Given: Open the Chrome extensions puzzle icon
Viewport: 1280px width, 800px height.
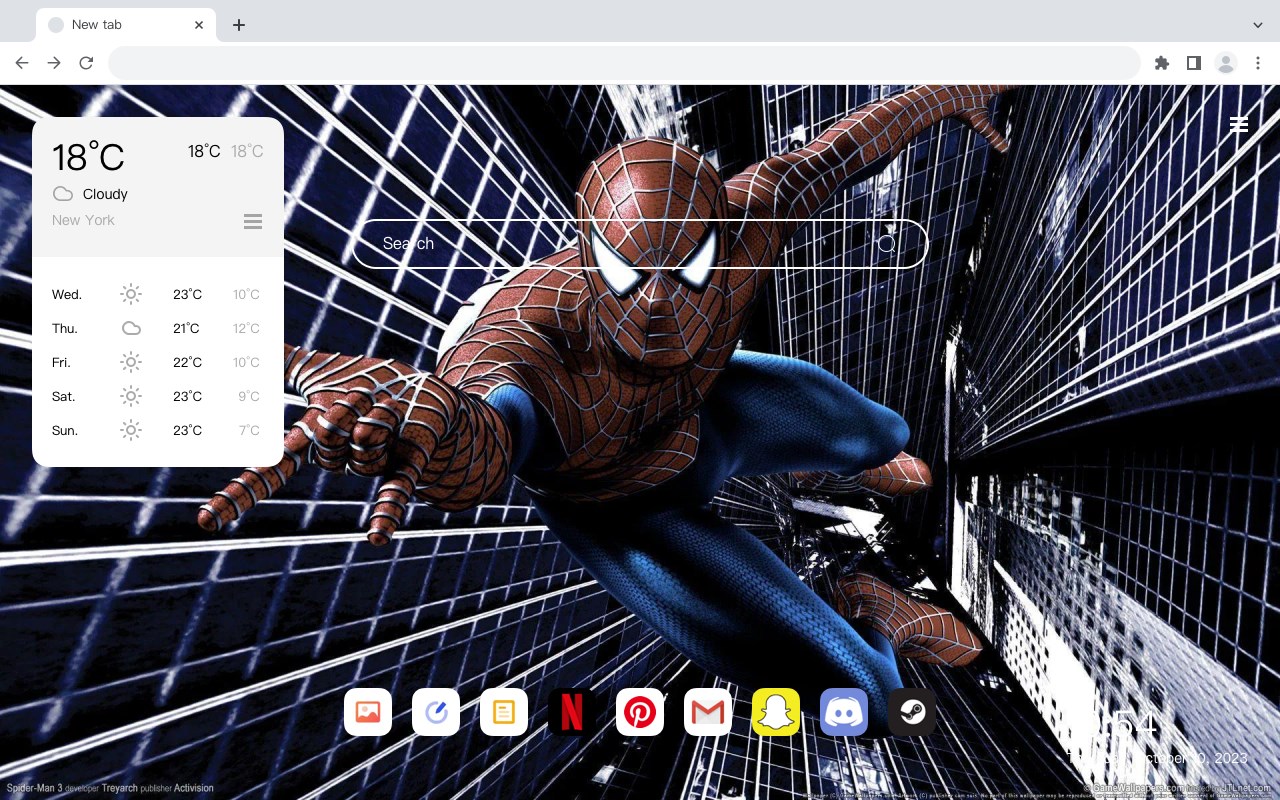Looking at the screenshot, I should click(1161, 63).
